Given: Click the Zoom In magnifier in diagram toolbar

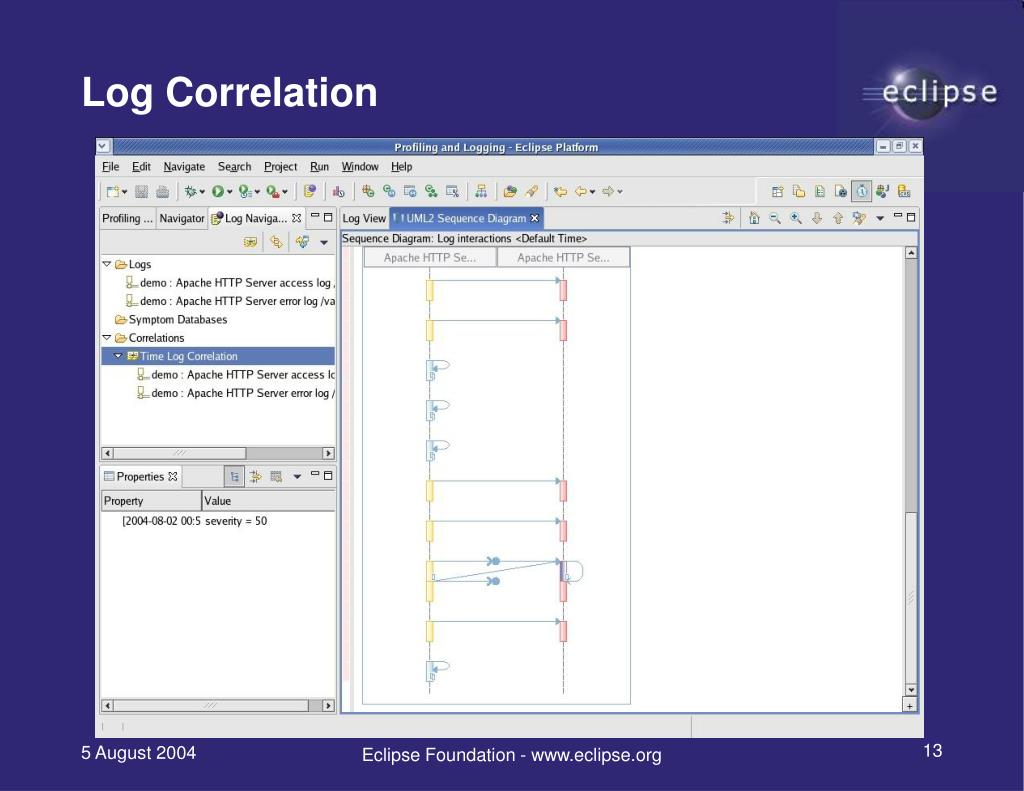Looking at the screenshot, I should 796,218.
